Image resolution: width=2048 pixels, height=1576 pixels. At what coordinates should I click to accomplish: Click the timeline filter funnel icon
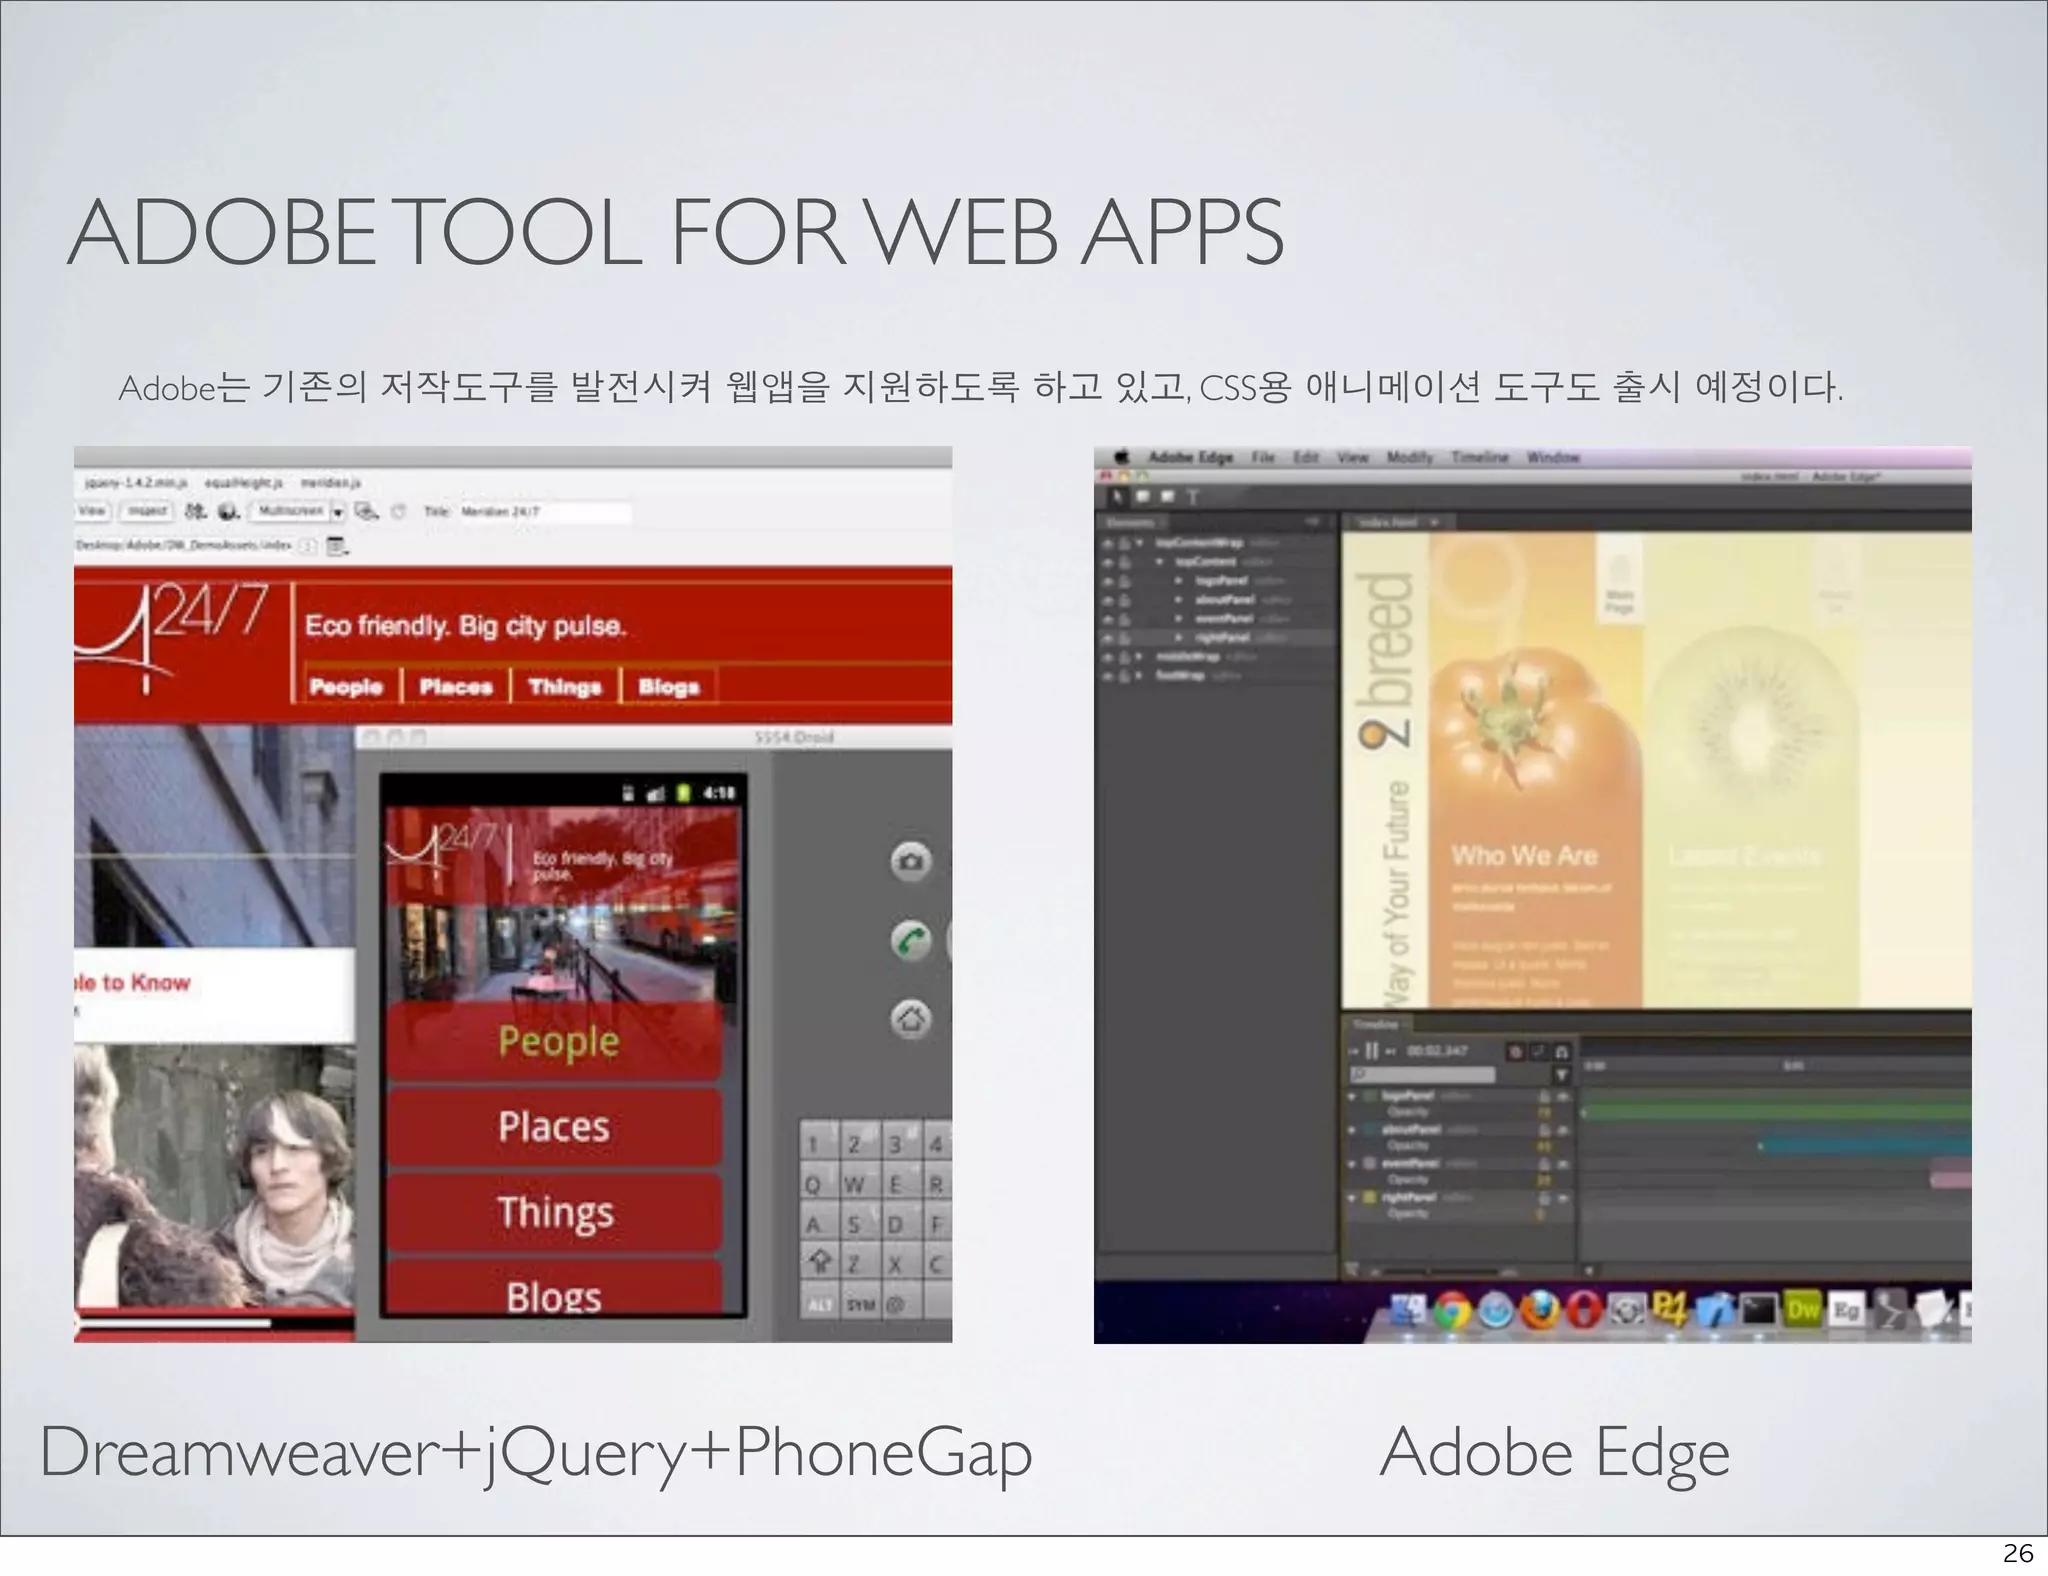tap(1561, 1075)
